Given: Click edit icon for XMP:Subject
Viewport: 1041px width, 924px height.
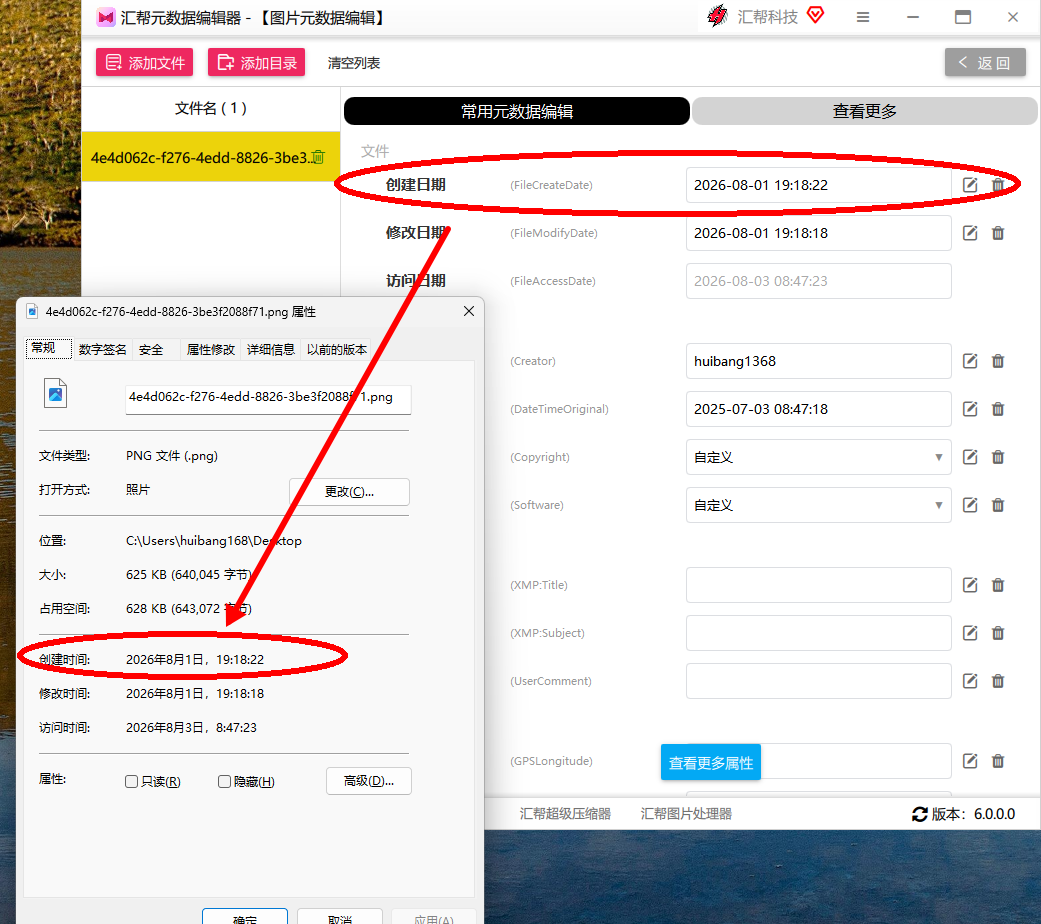Looking at the screenshot, I should point(970,633).
